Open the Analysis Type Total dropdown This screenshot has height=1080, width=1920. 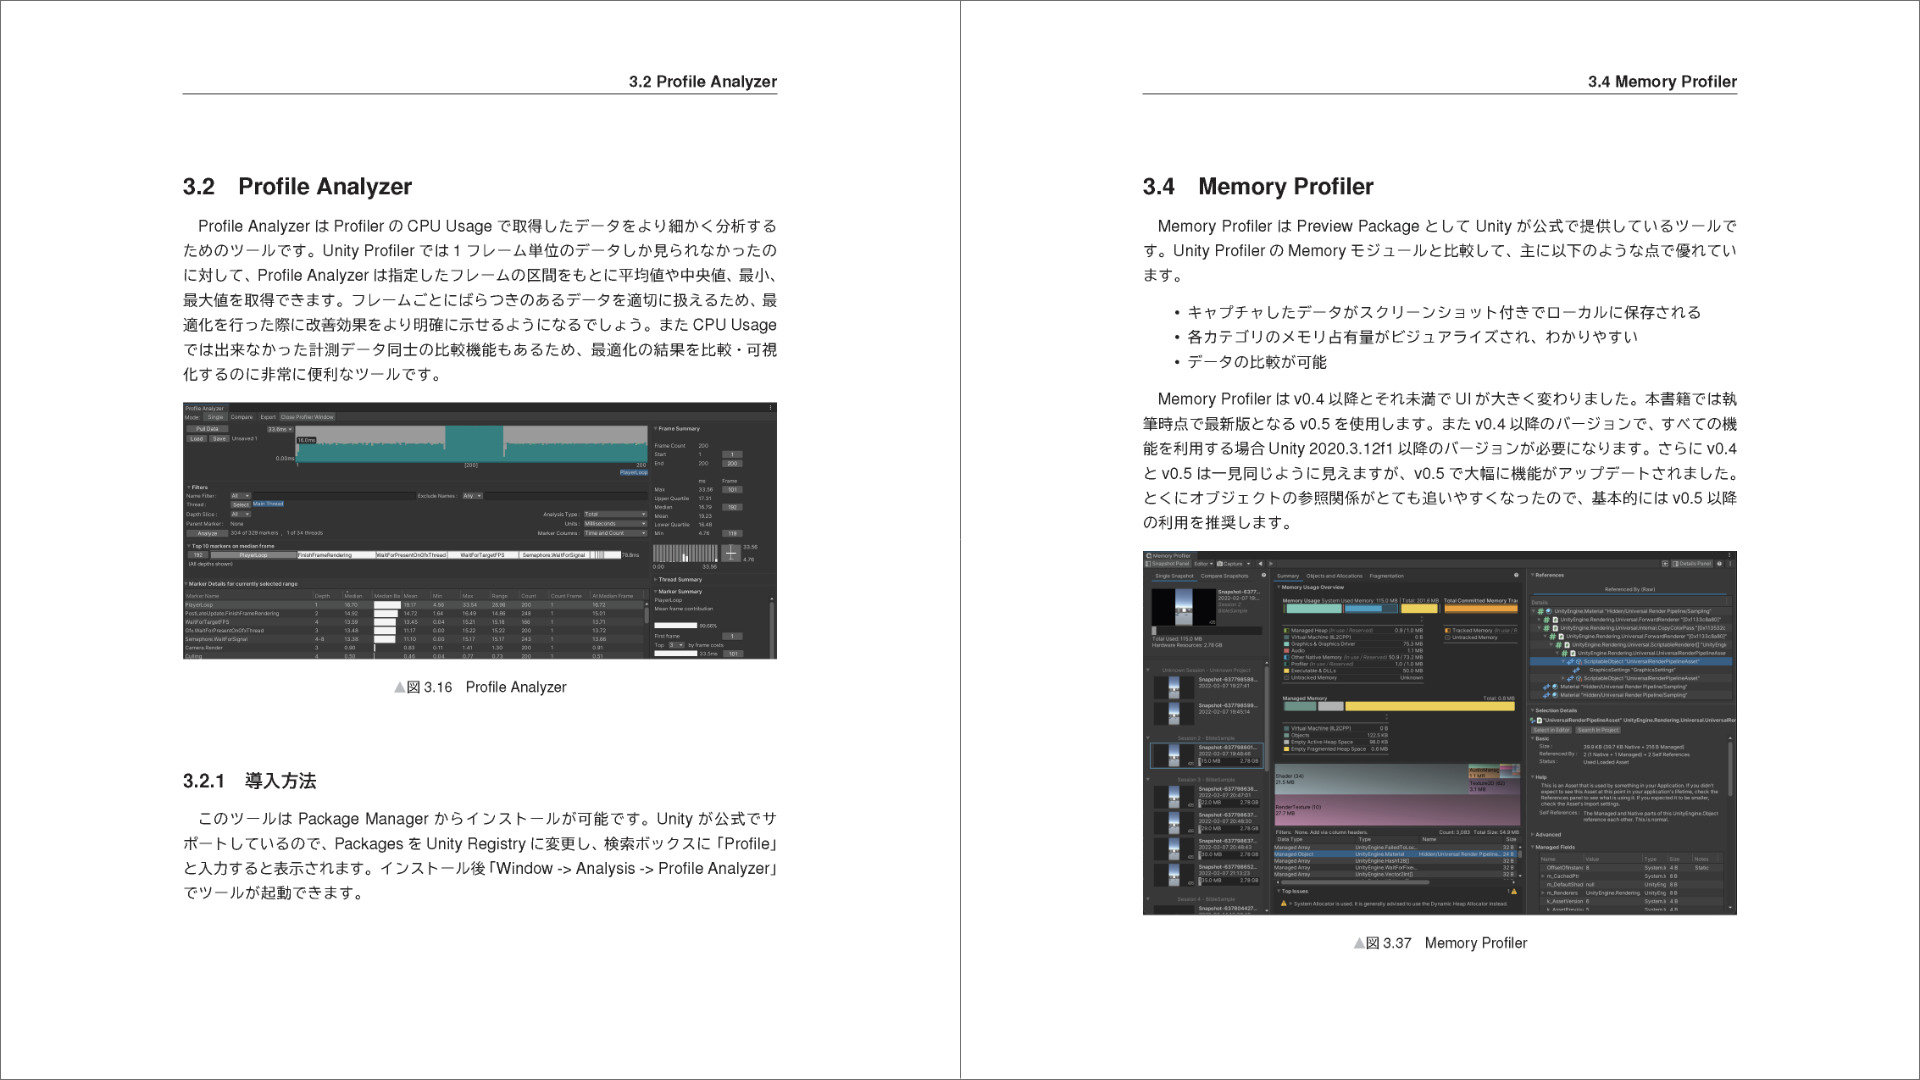pos(615,514)
